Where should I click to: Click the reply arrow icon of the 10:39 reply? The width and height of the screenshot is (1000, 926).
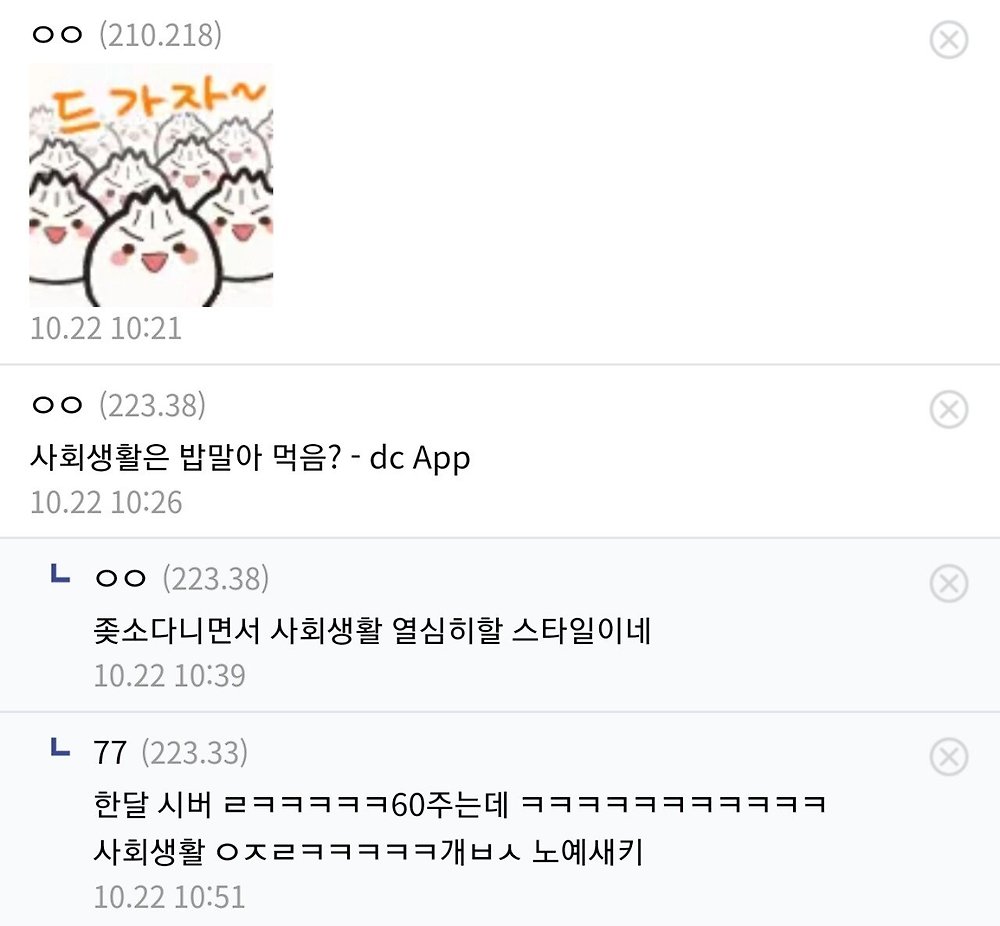coord(60,573)
